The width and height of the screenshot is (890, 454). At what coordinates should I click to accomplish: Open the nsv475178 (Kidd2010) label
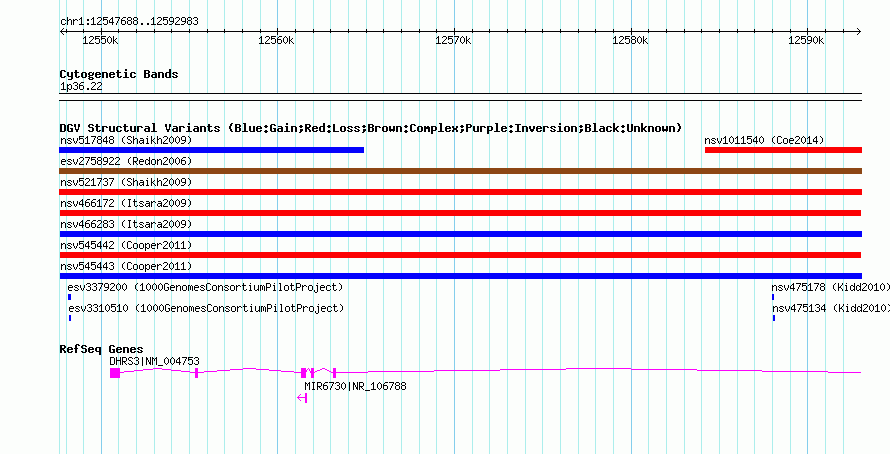click(830, 287)
